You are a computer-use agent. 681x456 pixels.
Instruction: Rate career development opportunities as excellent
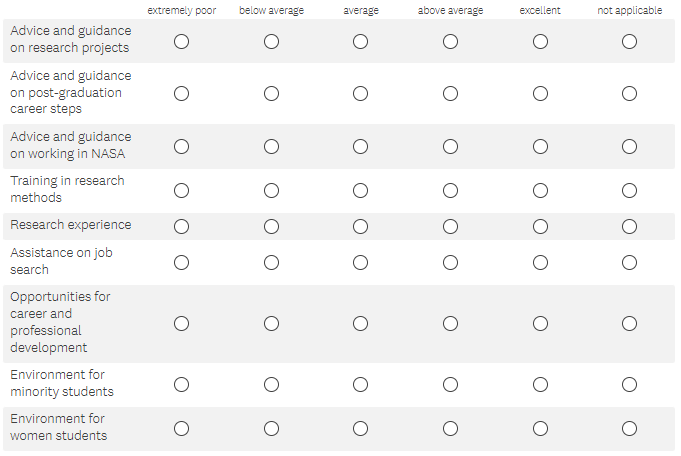point(540,323)
